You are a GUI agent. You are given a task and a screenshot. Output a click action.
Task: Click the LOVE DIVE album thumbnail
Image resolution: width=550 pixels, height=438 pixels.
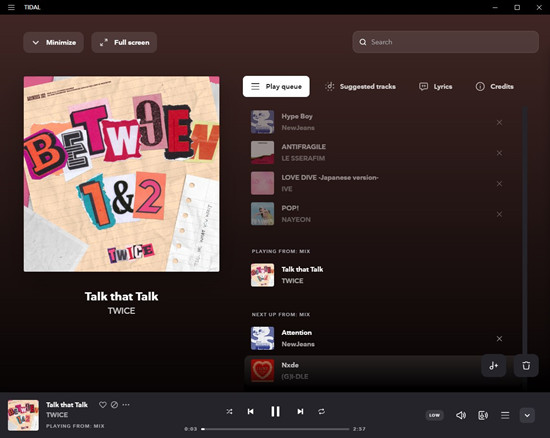point(262,183)
